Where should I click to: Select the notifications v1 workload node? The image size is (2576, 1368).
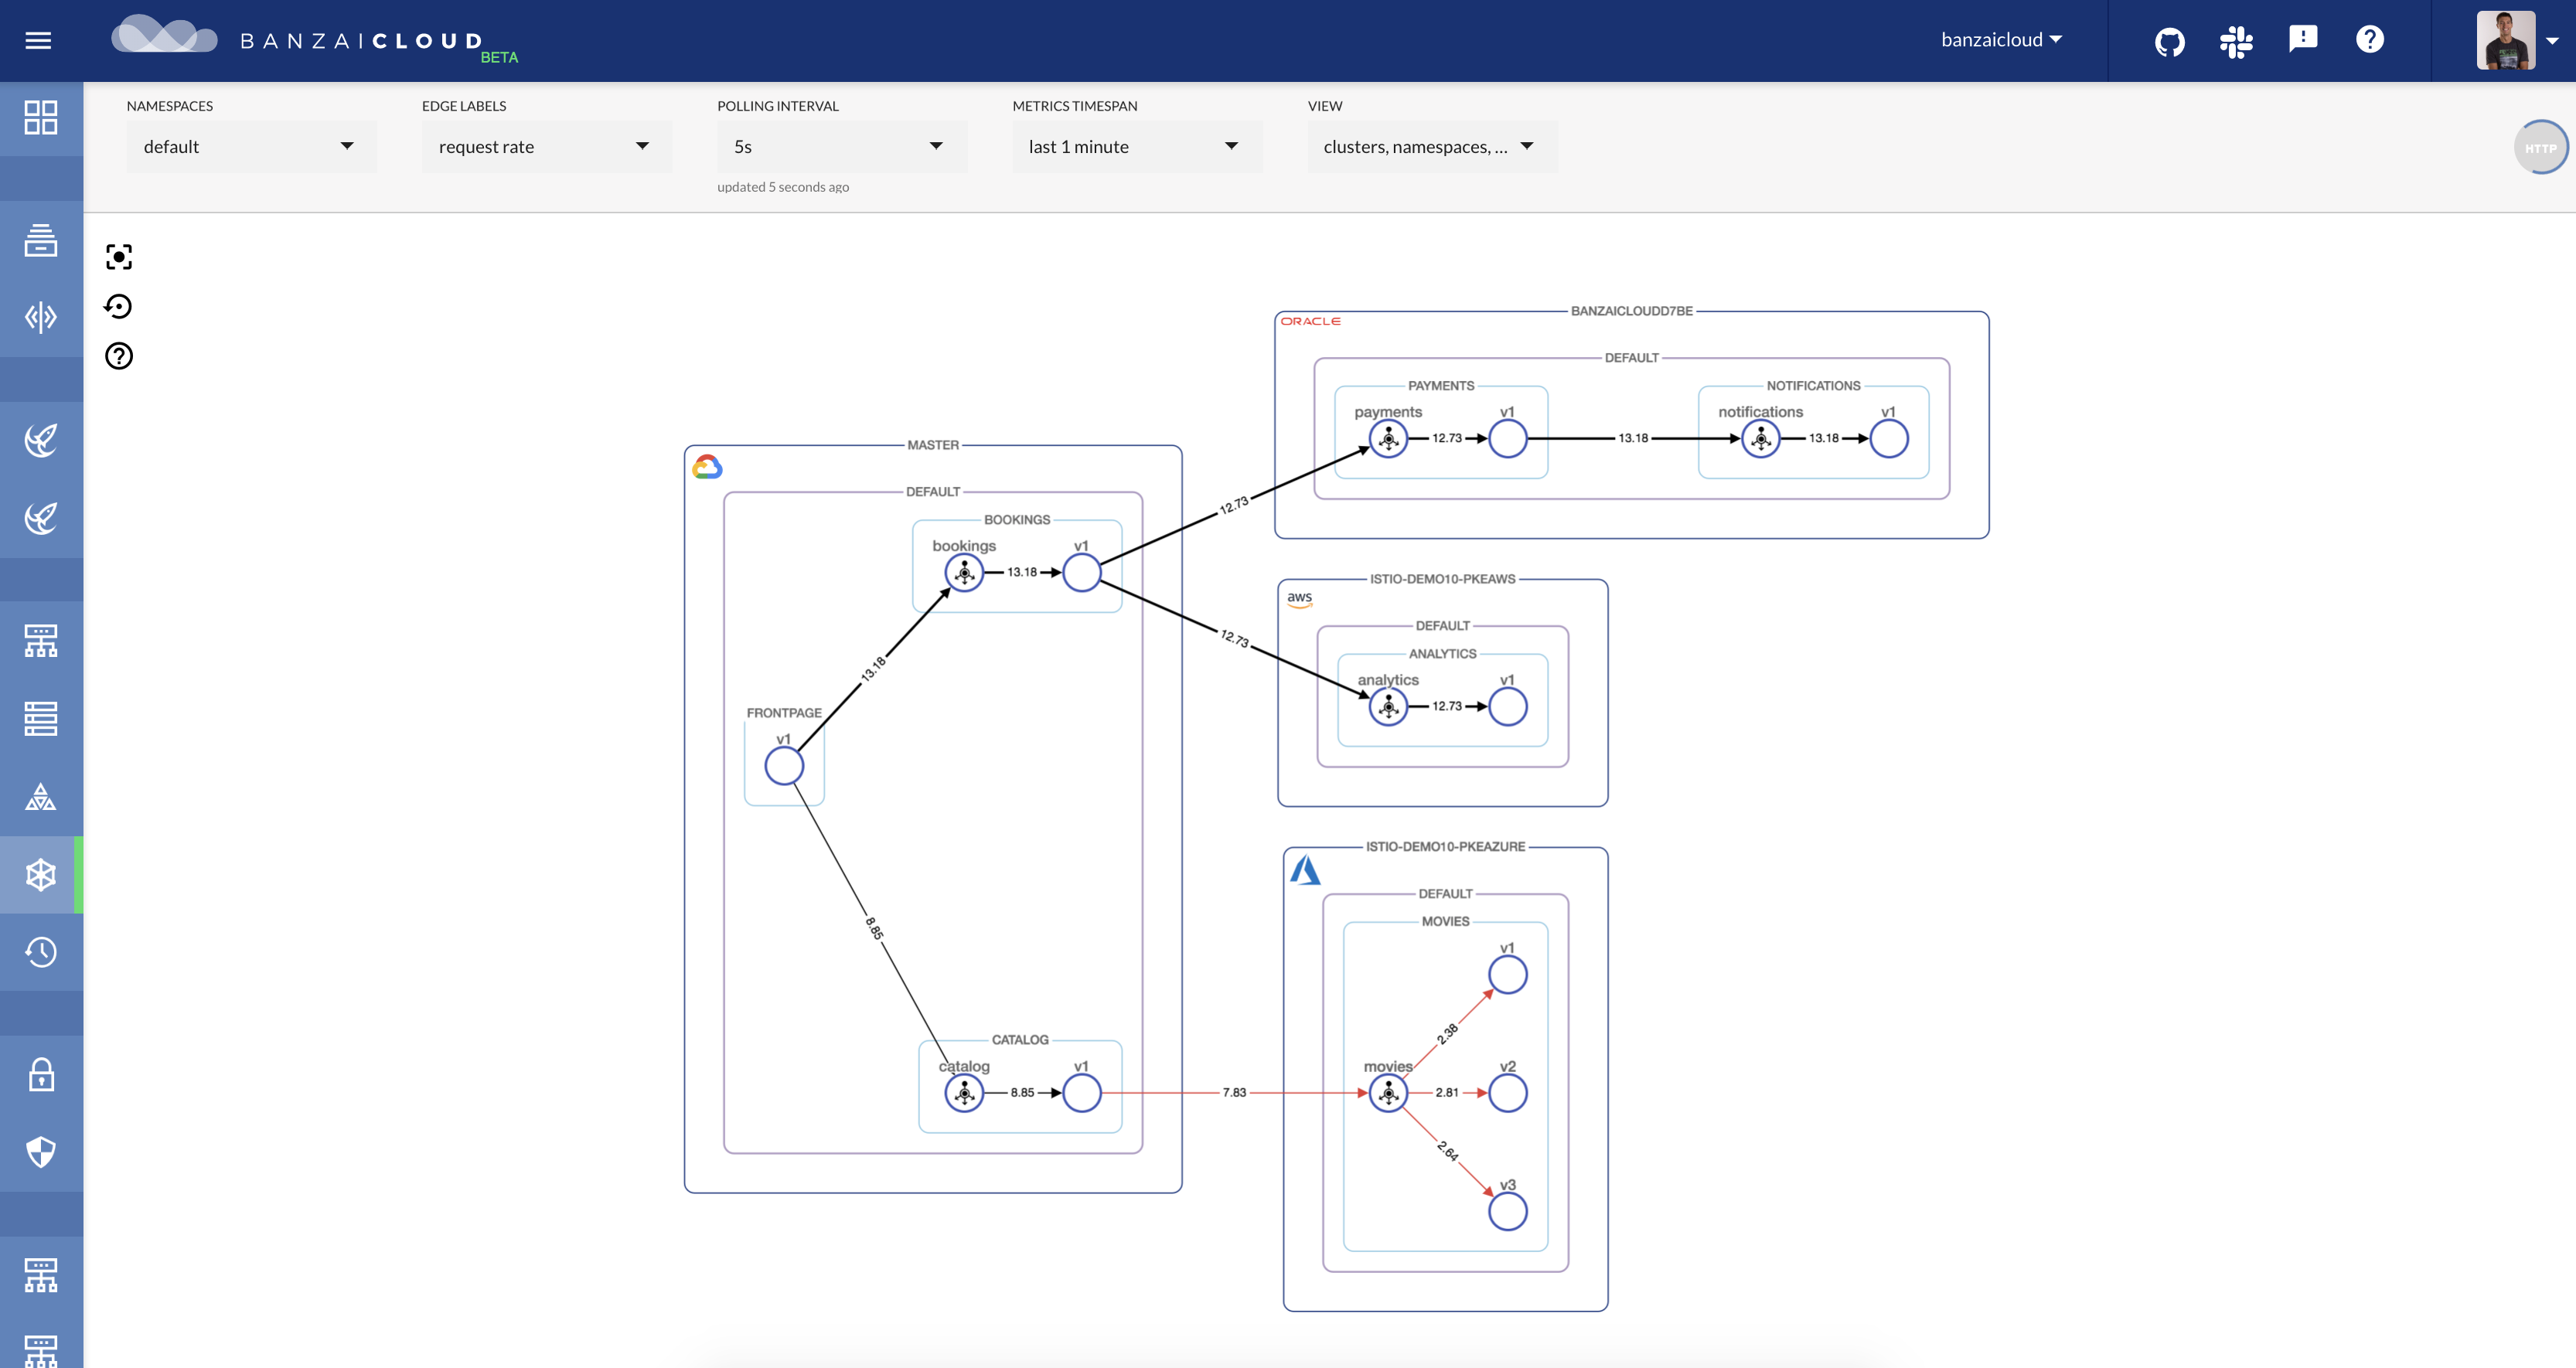[x=1889, y=439]
